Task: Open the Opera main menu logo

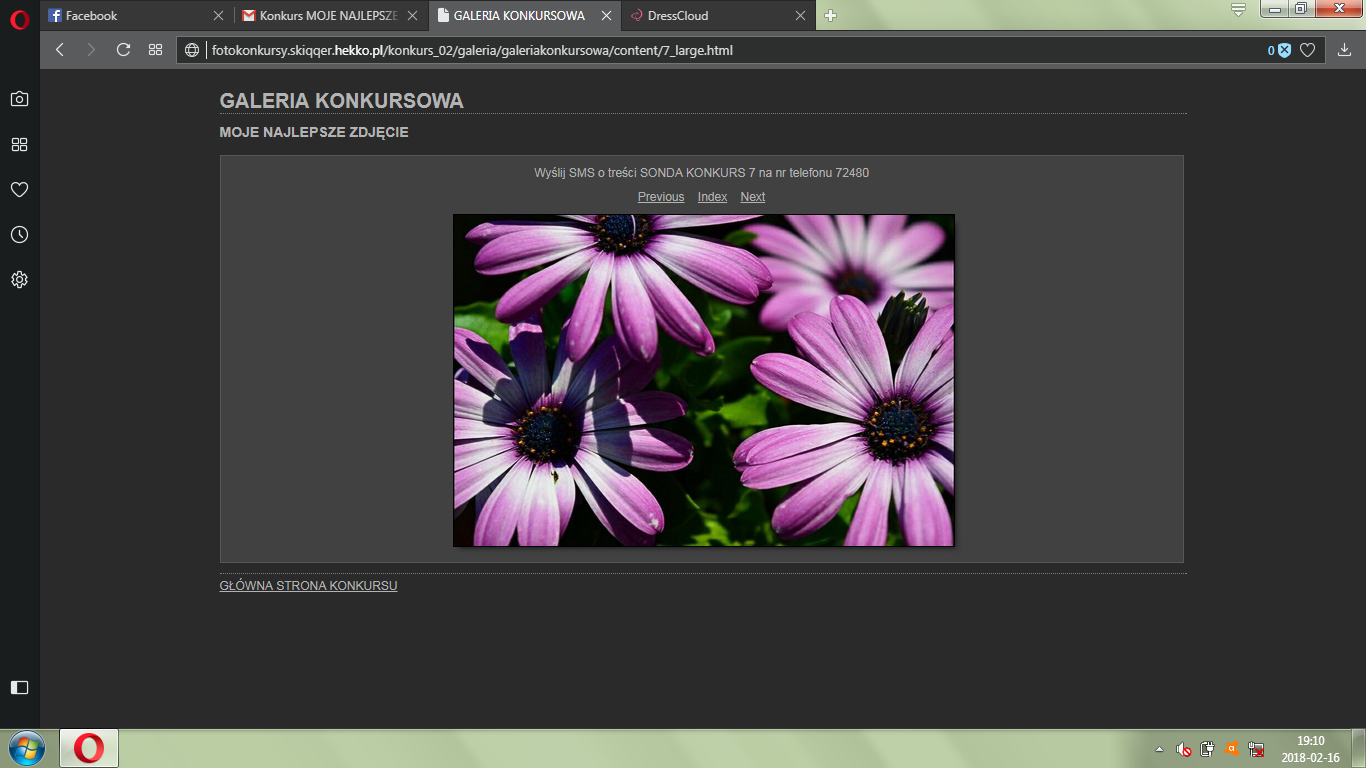Action: click(19, 19)
